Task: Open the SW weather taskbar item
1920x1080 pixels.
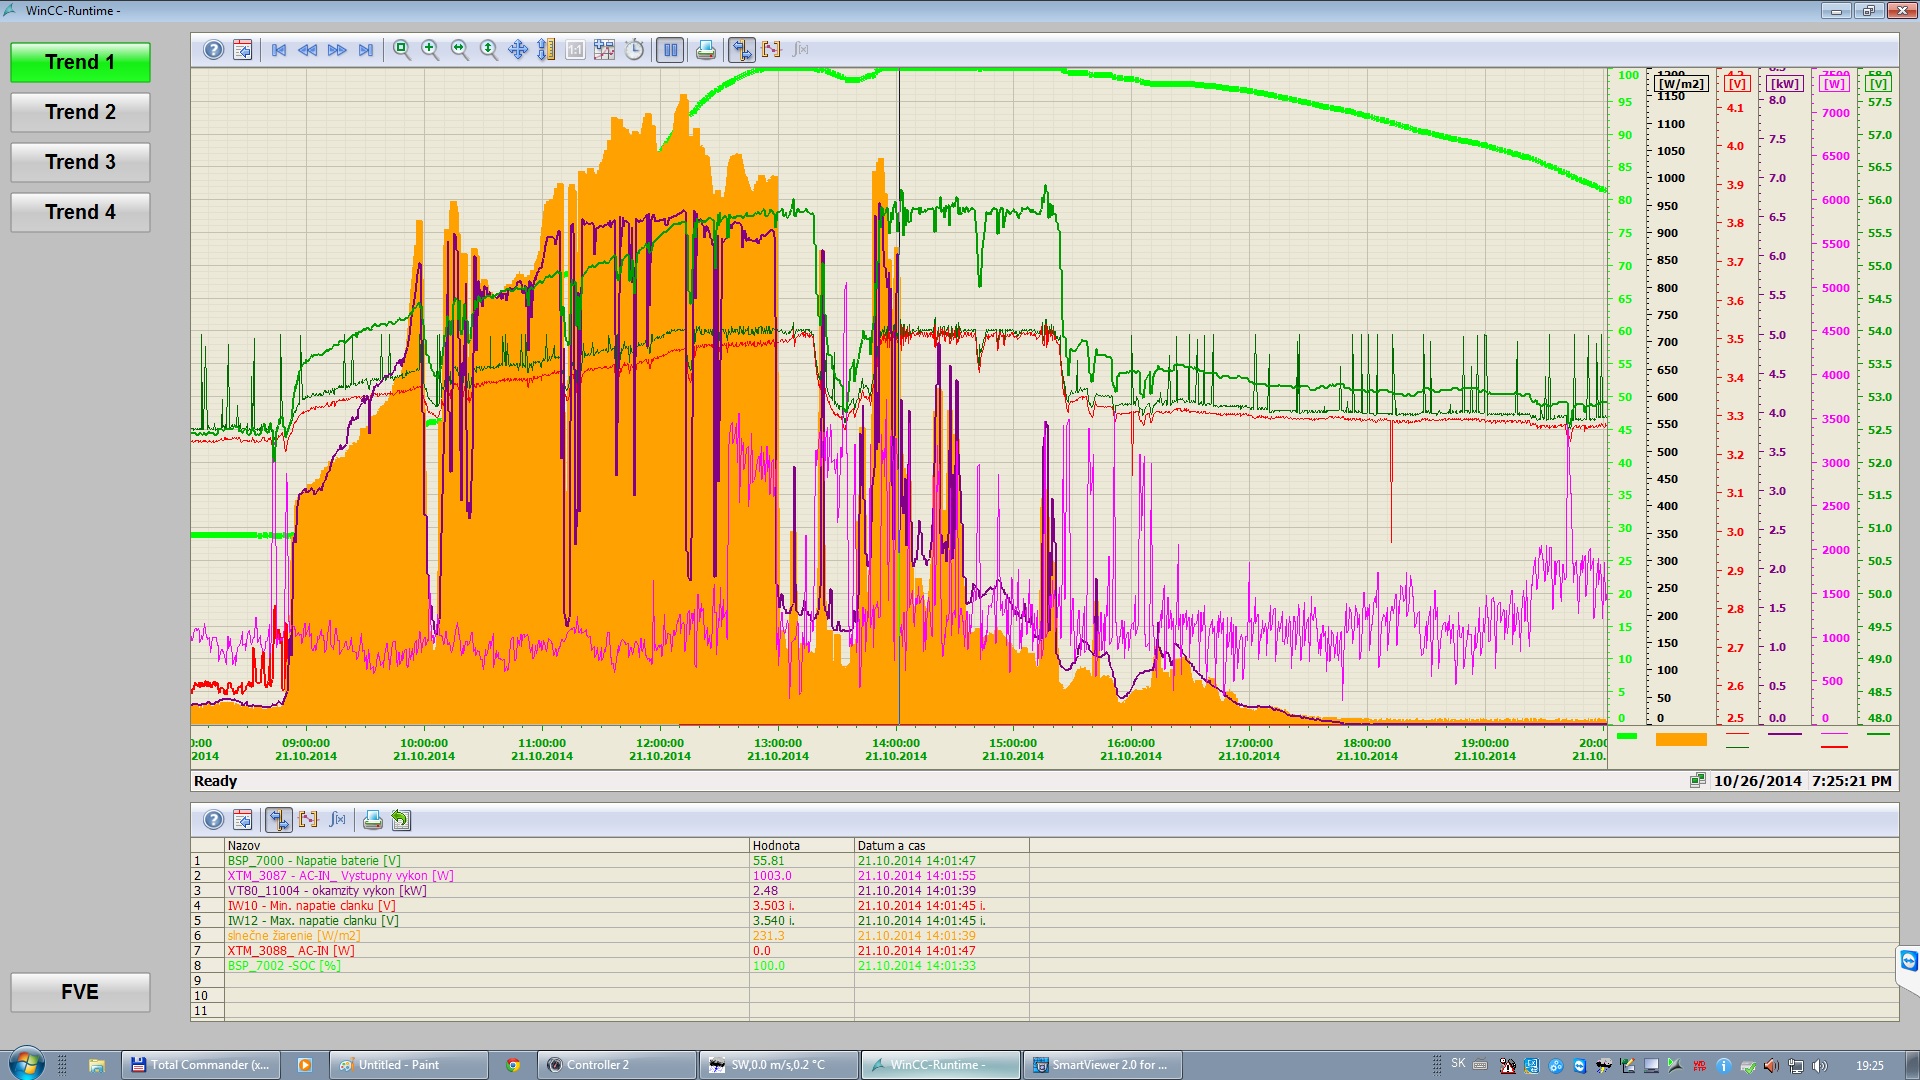Action: [x=779, y=1065]
